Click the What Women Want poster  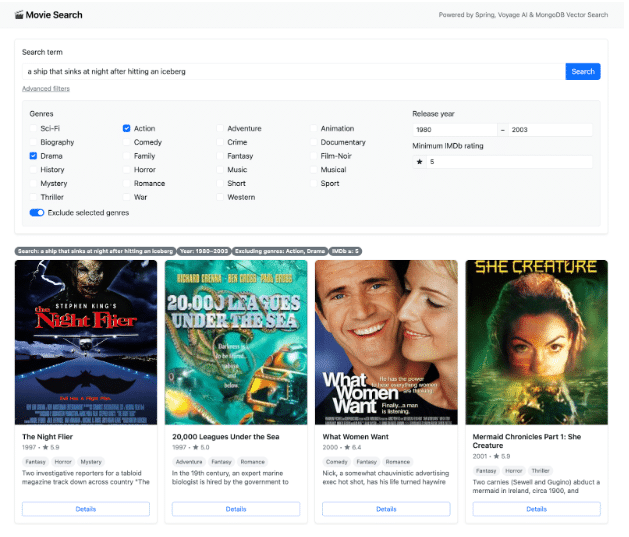tap(386, 342)
